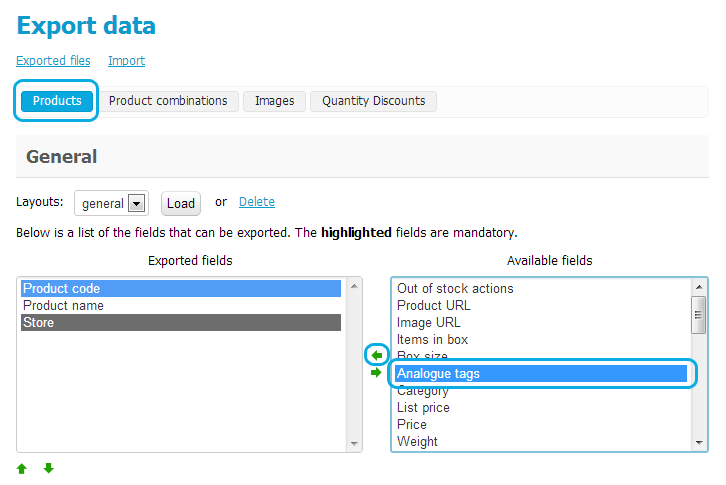Select Store in Exported fields list
The height and width of the screenshot is (485, 726).
tap(39, 323)
